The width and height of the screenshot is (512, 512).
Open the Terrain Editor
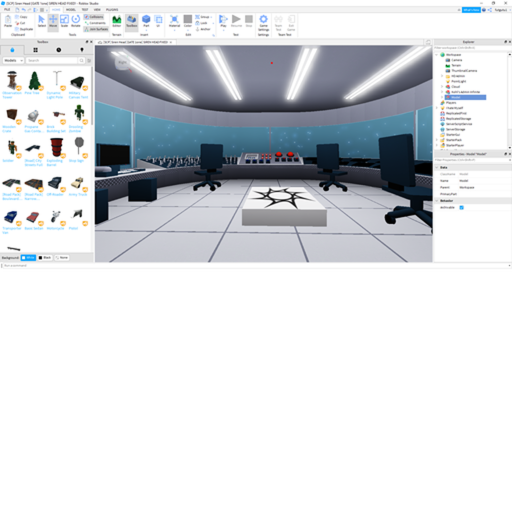click(117, 21)
